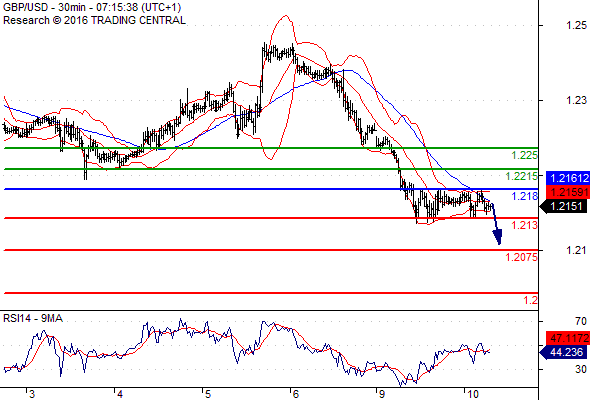Click the red 1.2075 support level label

click(x=522, y=257)
